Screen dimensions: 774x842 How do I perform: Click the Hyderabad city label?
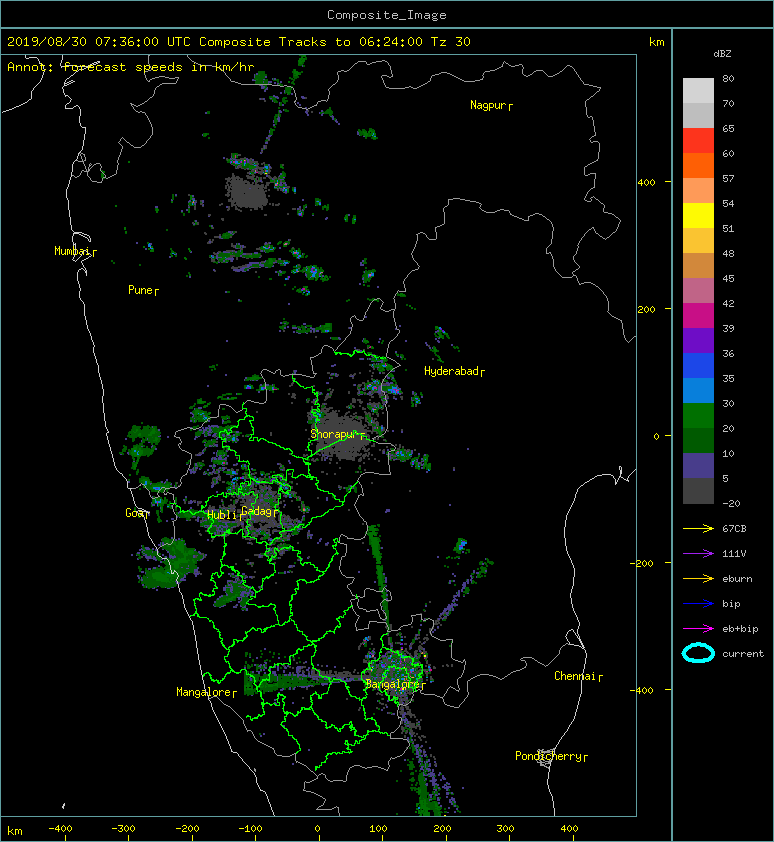click(x=454, y=372)
